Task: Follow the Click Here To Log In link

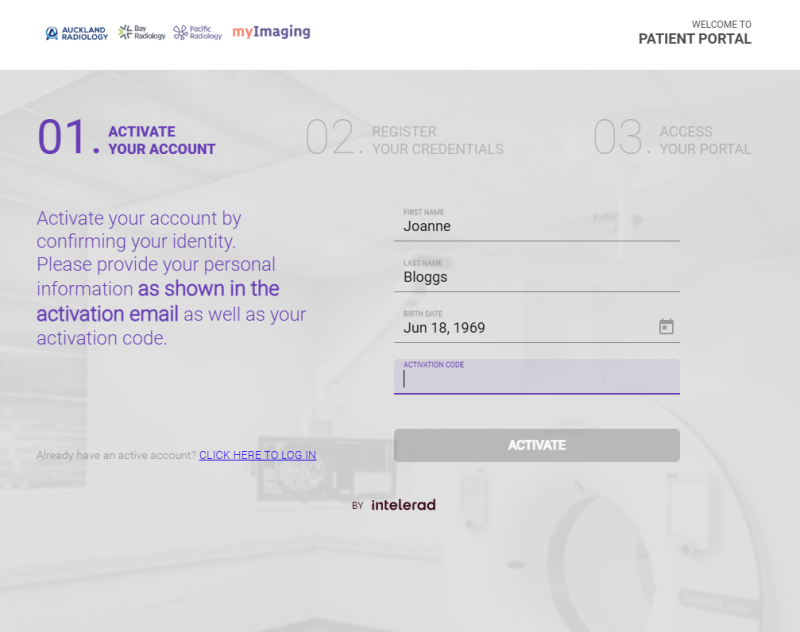Action: coord(257,455)
